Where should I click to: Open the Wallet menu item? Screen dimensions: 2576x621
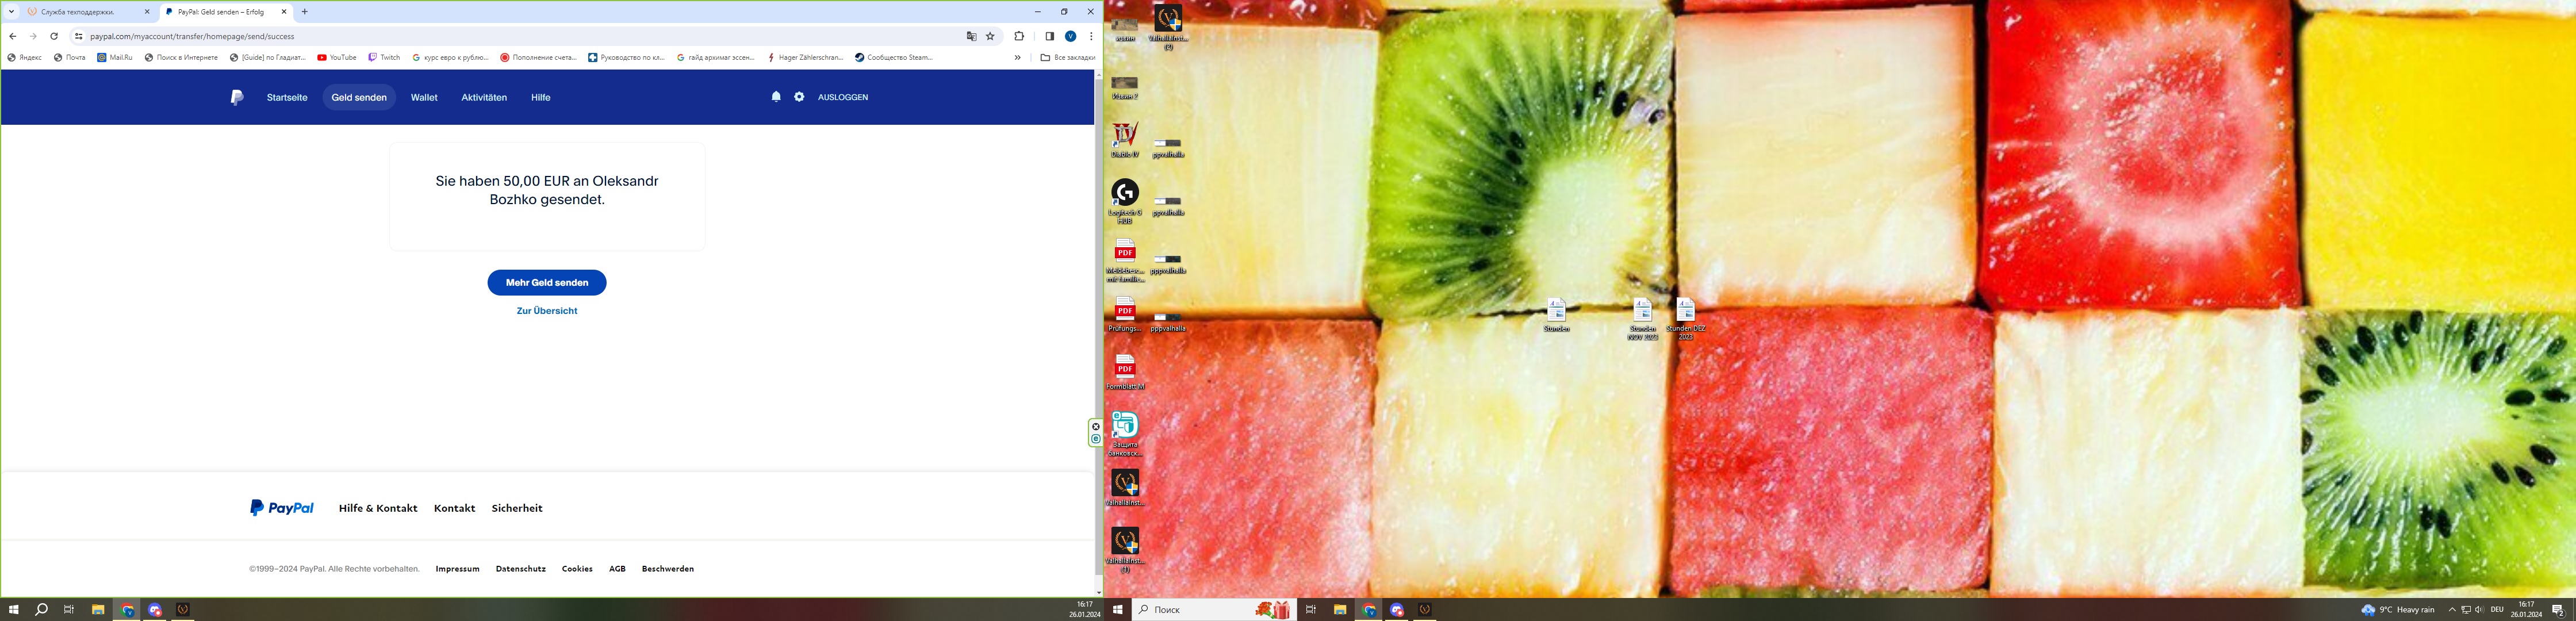(x=424, y=97)
